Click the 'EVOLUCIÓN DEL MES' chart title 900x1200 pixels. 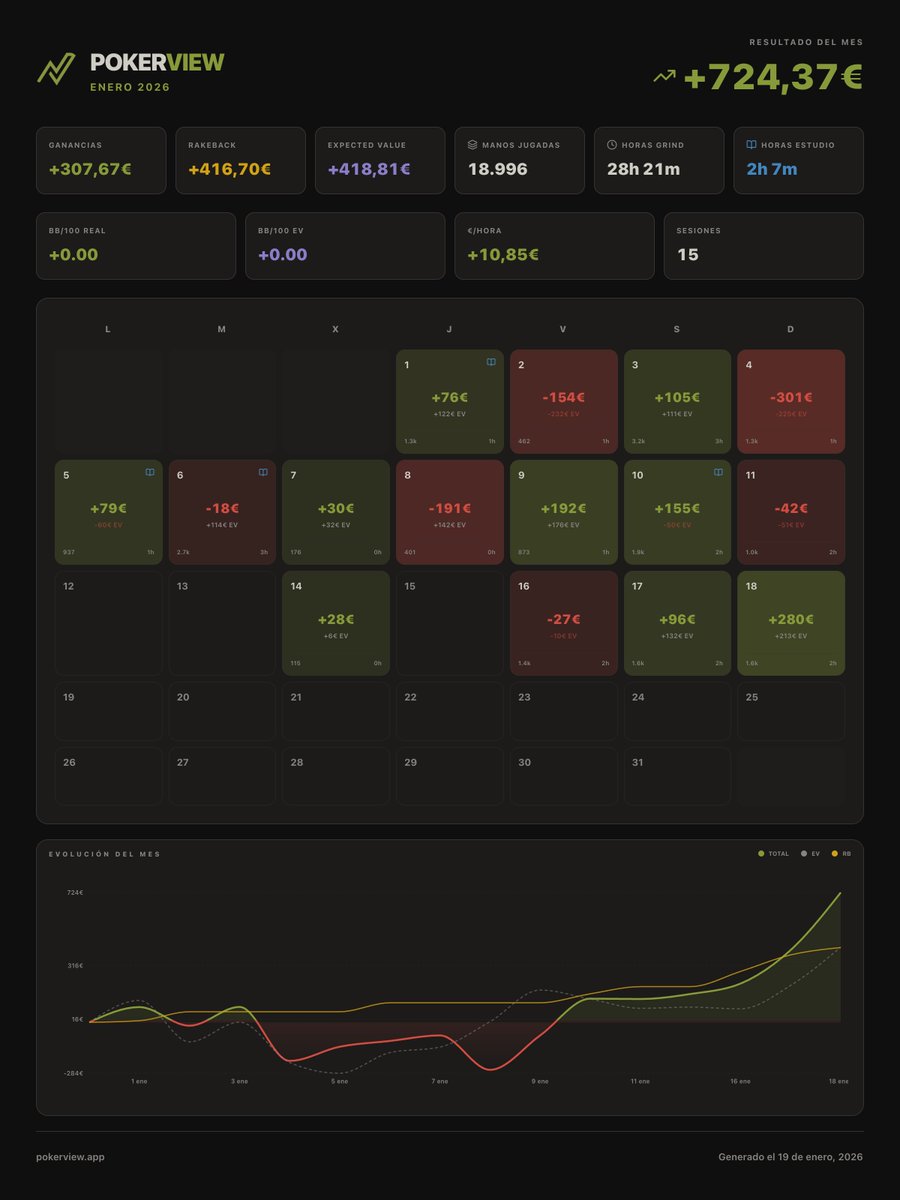pyautogui.click(x=104, y=854)
